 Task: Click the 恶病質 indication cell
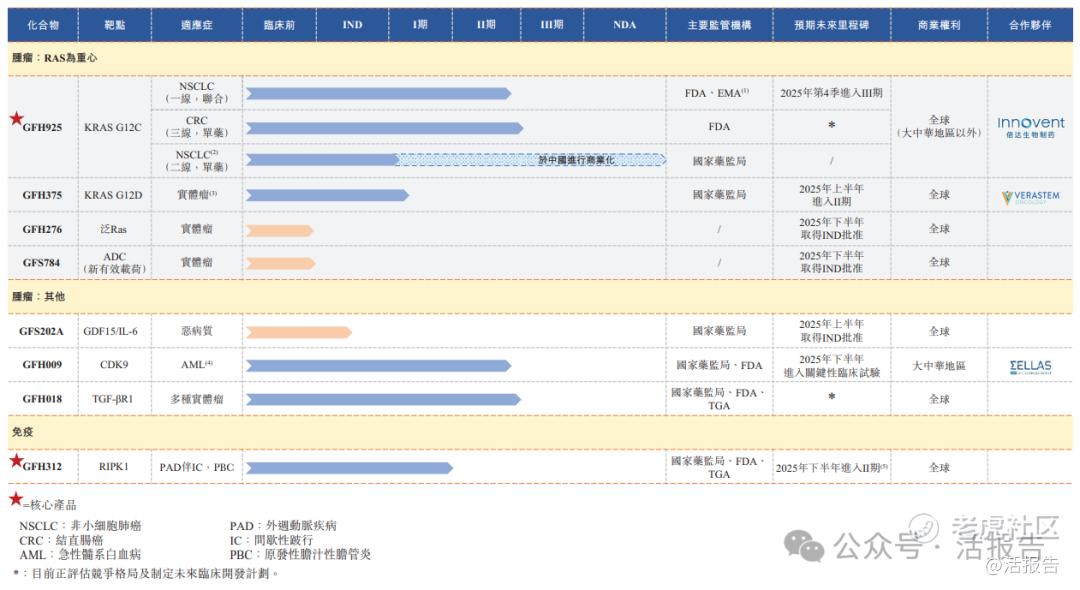(196, 331)
